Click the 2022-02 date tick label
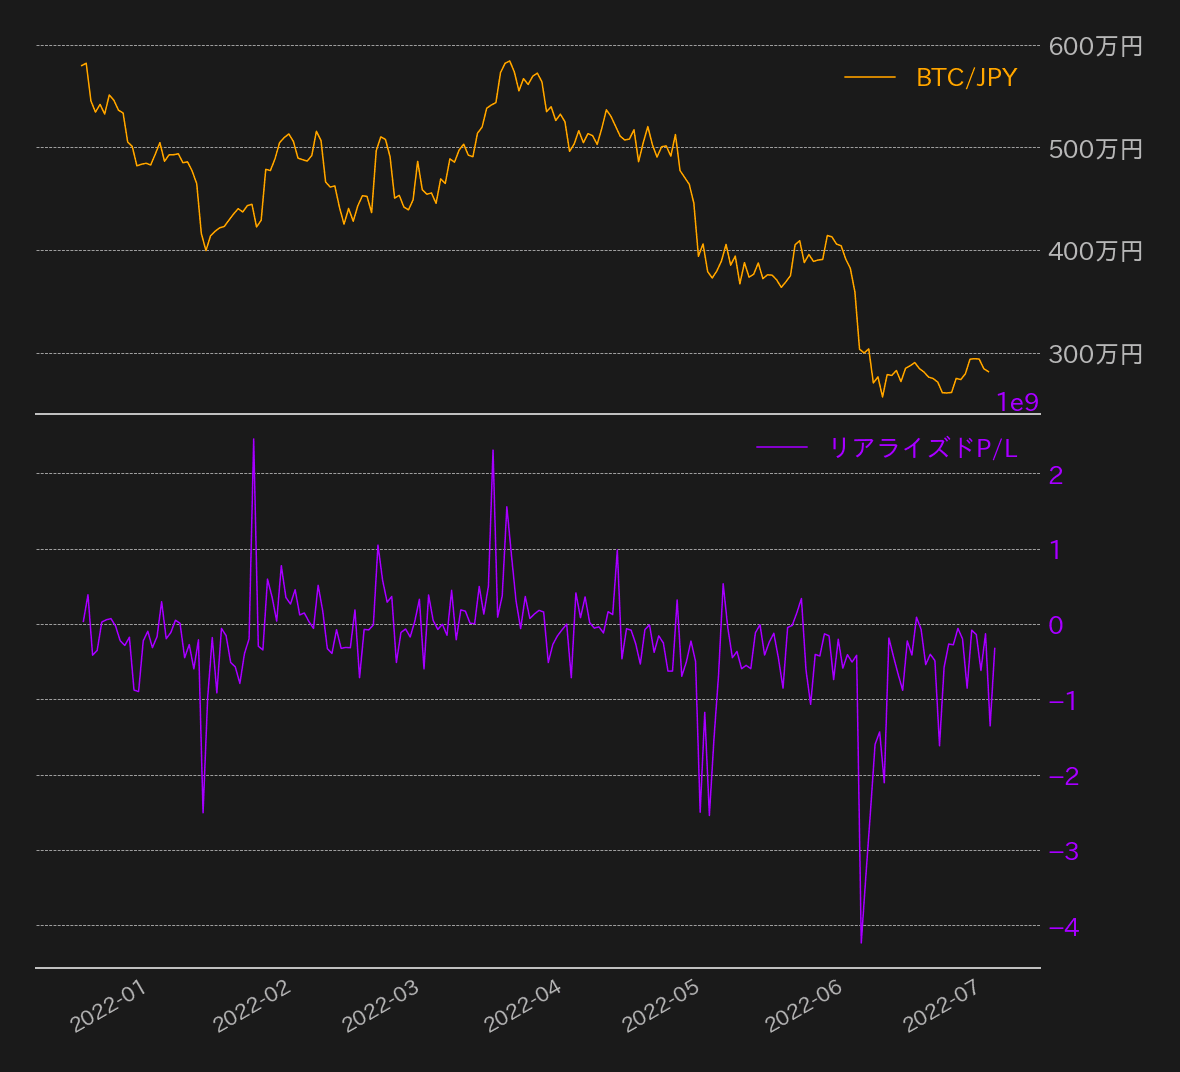 click(x=252, y=1005)
